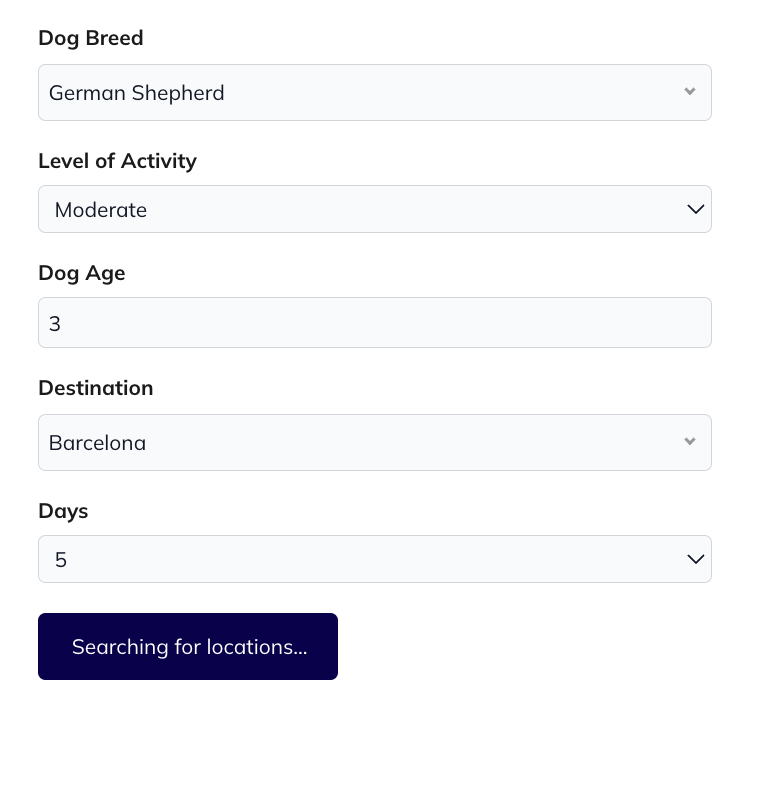Click the number 3 in age field
This screenshot has width=776, height=806.
coord(55,324)
